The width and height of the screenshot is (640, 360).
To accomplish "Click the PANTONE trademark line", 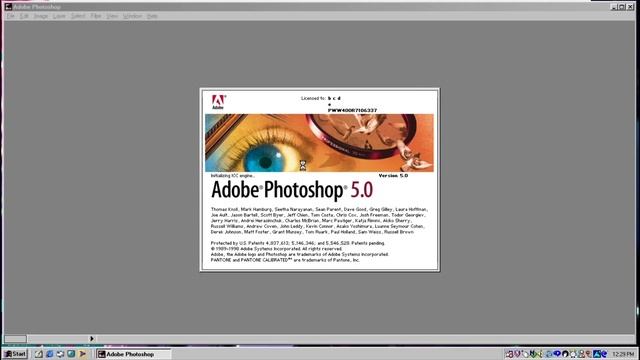I will pos(285,260).
